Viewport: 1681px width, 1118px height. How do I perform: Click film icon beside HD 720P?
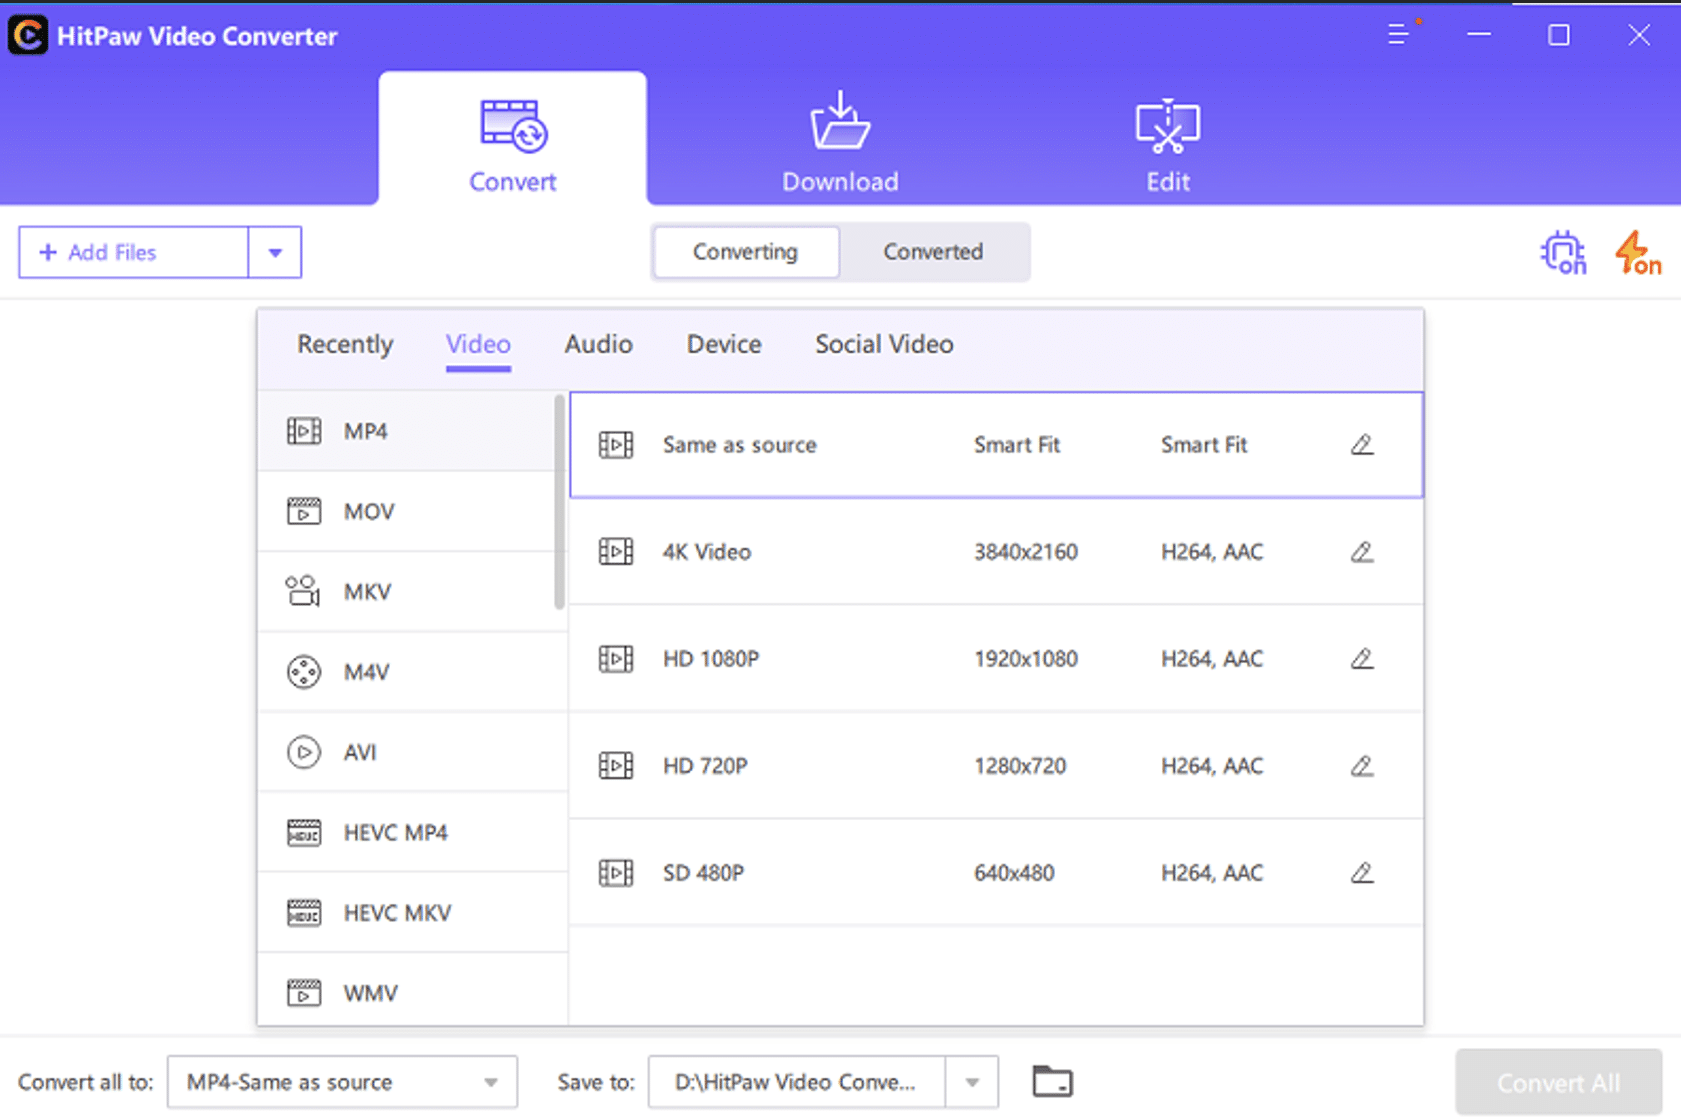(616, 766)
